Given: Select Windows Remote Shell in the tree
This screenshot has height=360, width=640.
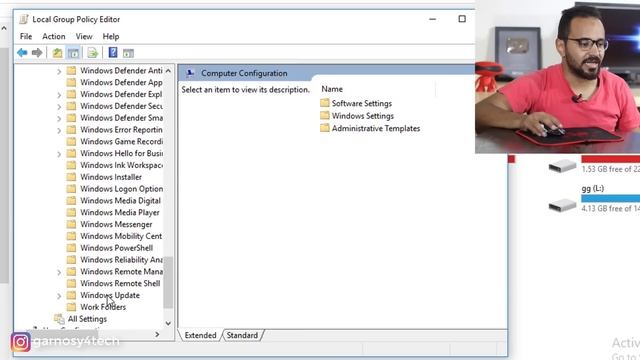Looking at the screenshot, I should coord(120,283).
